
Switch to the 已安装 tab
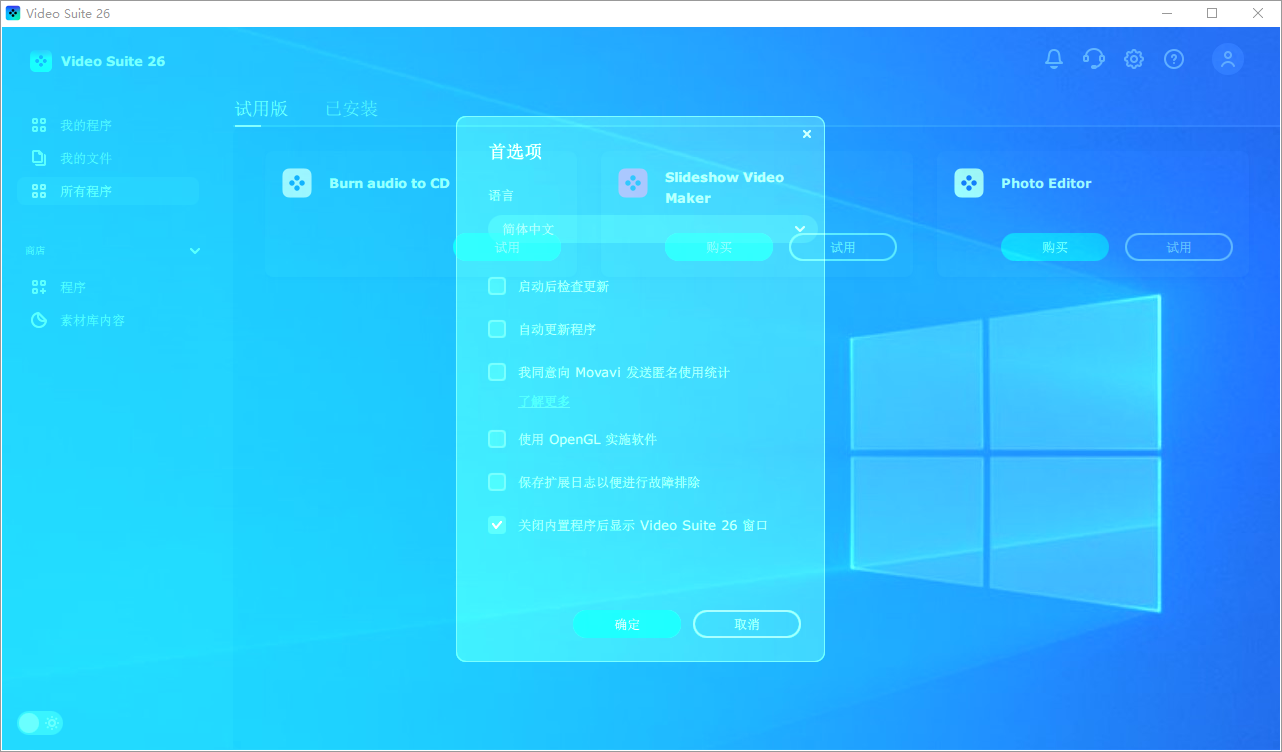[x=352, y=109]
